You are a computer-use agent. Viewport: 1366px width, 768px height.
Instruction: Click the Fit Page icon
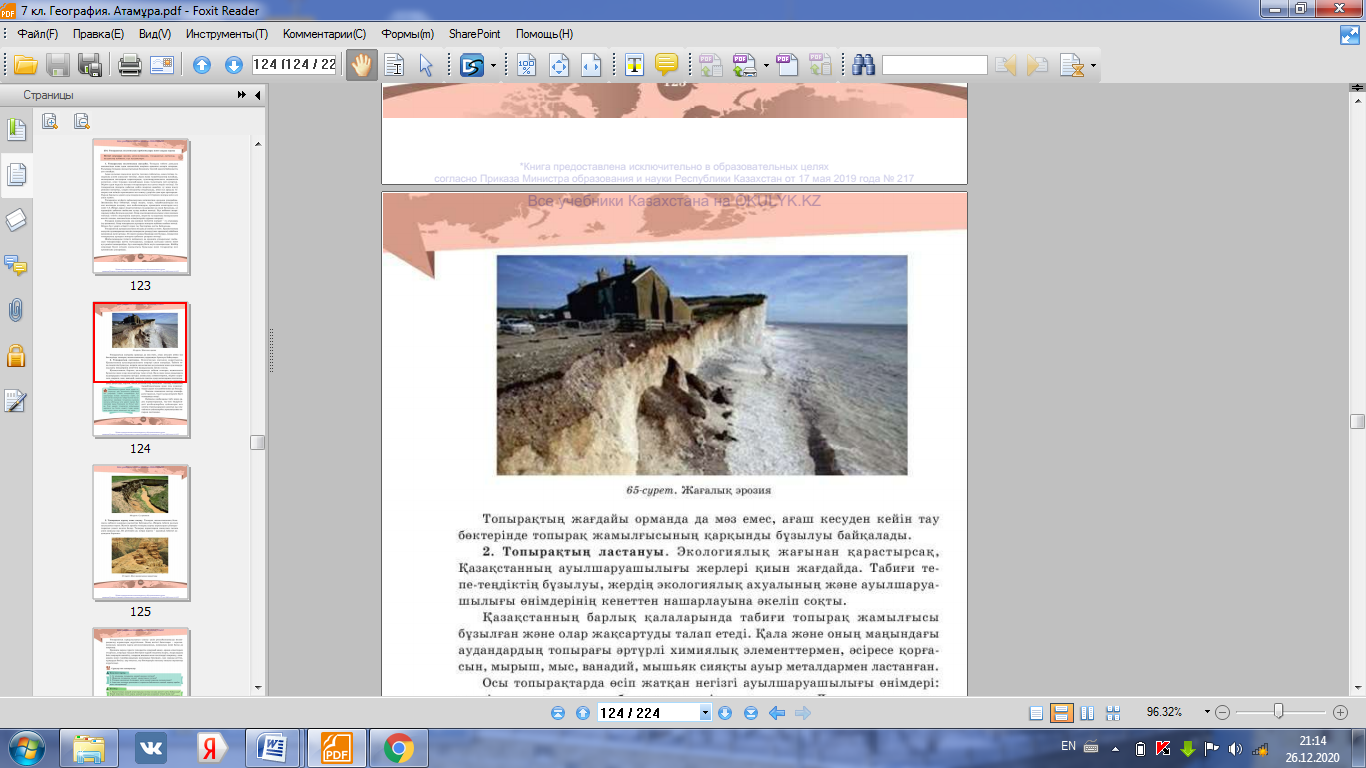[x=559, y=66]
